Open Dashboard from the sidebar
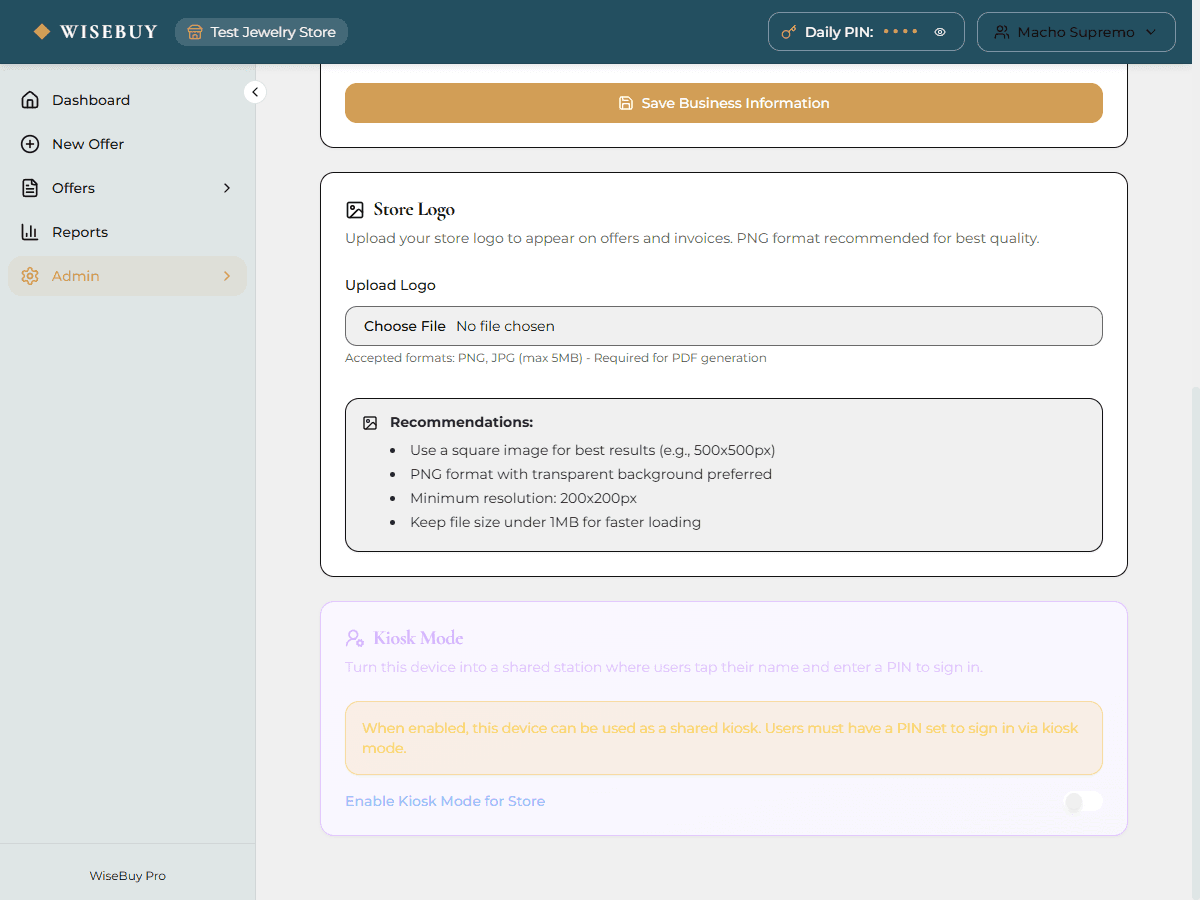 pyautogui.click(x=91, y=99)
